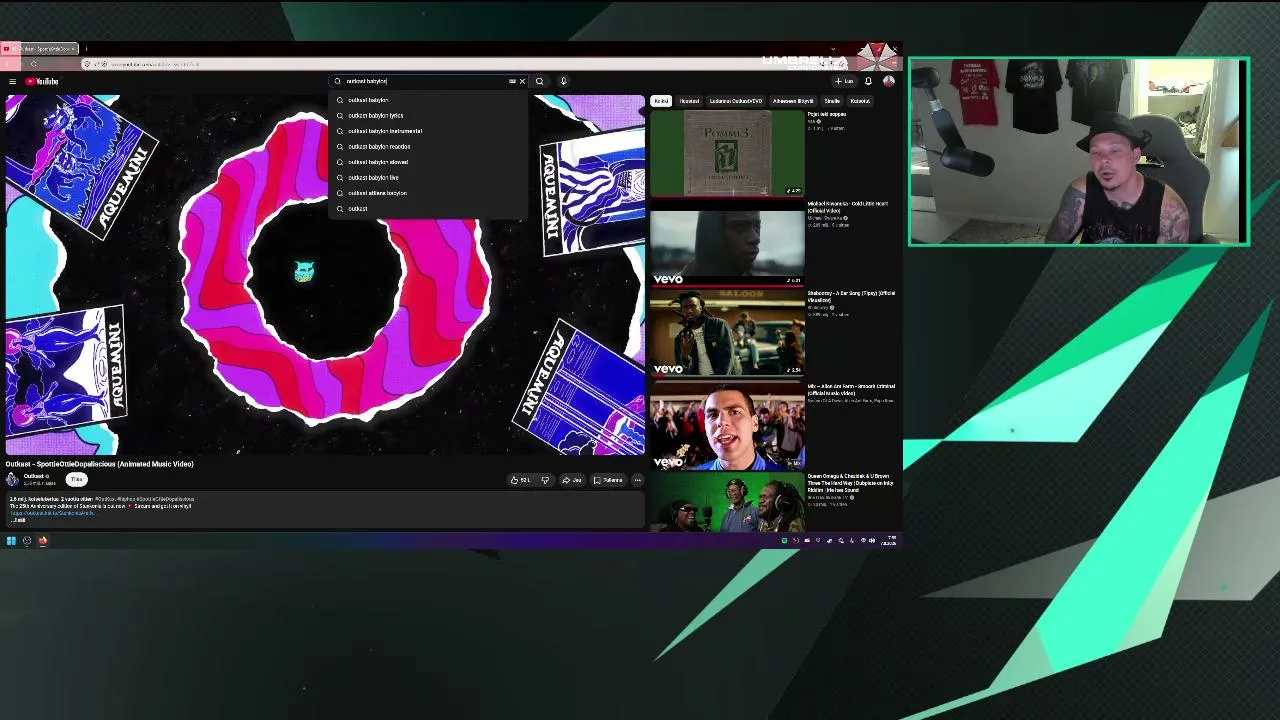Pick the first suggestion "outkast babylon"
1280x720 pixels.
pos(428,100)
